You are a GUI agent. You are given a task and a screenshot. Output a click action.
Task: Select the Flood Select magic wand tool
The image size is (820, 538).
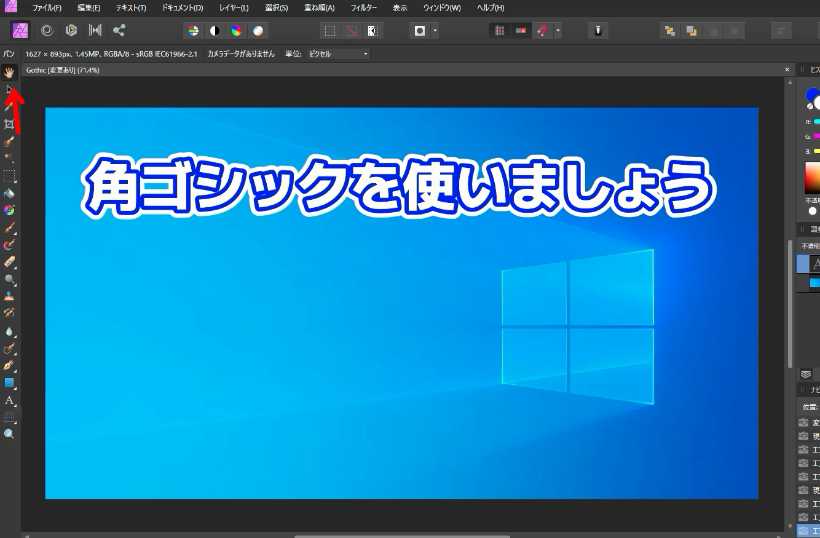(x=9, y=158)
